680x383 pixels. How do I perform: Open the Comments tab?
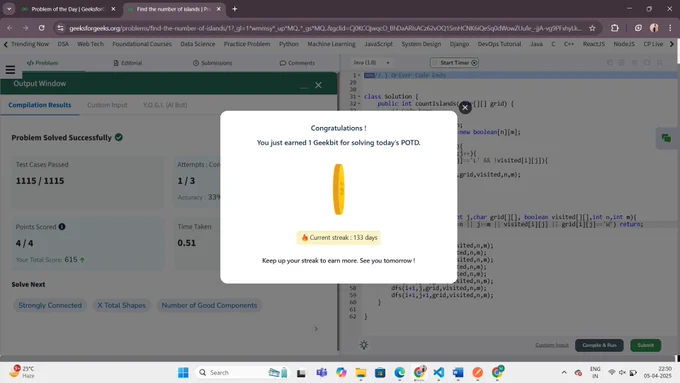[x=297, y=63]
